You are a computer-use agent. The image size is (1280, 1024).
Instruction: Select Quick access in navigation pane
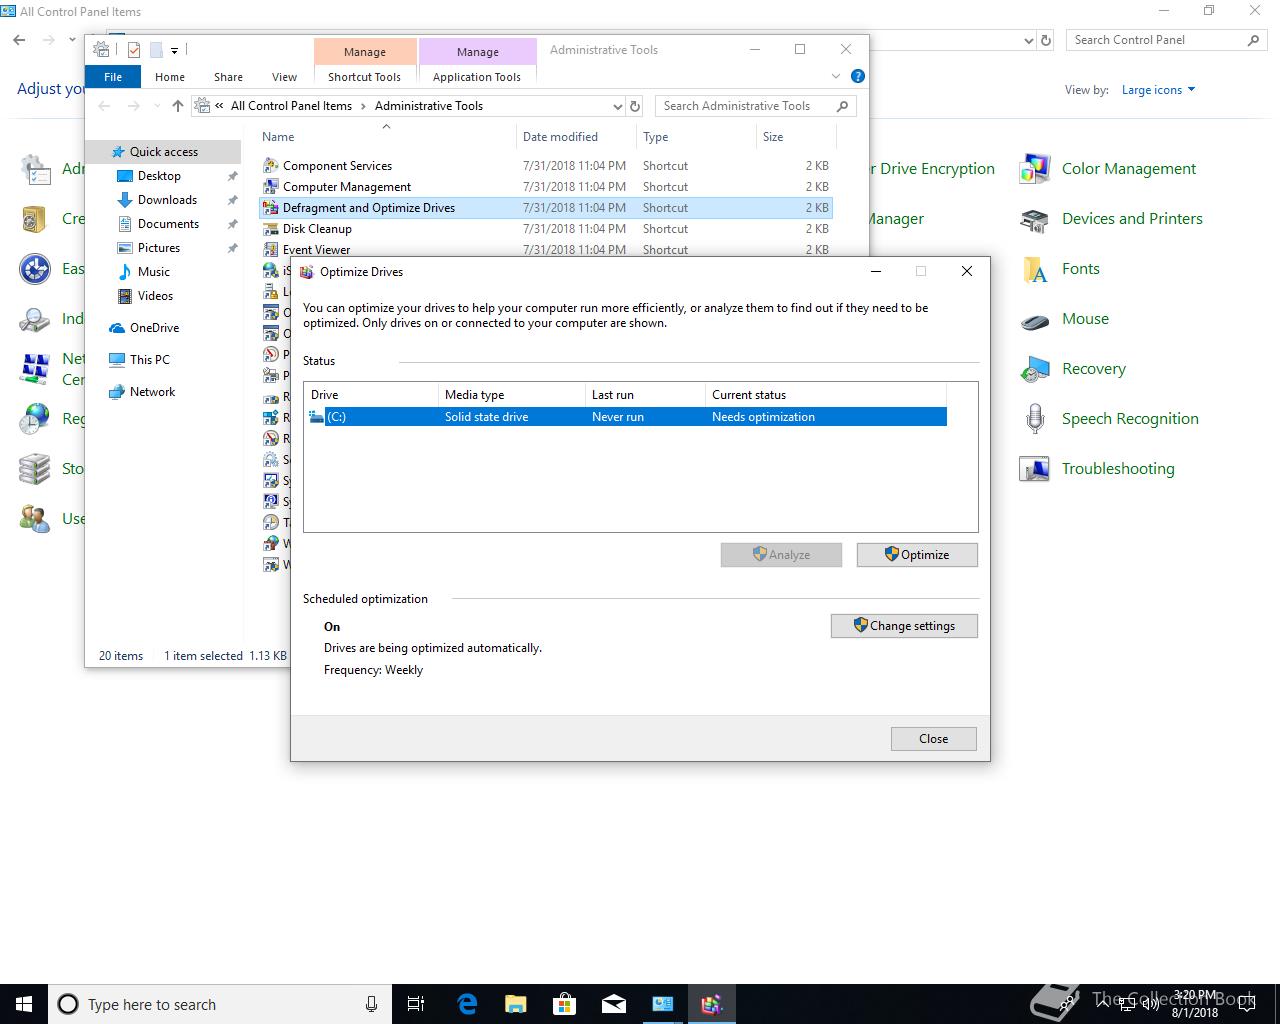[x=163, y=152]
